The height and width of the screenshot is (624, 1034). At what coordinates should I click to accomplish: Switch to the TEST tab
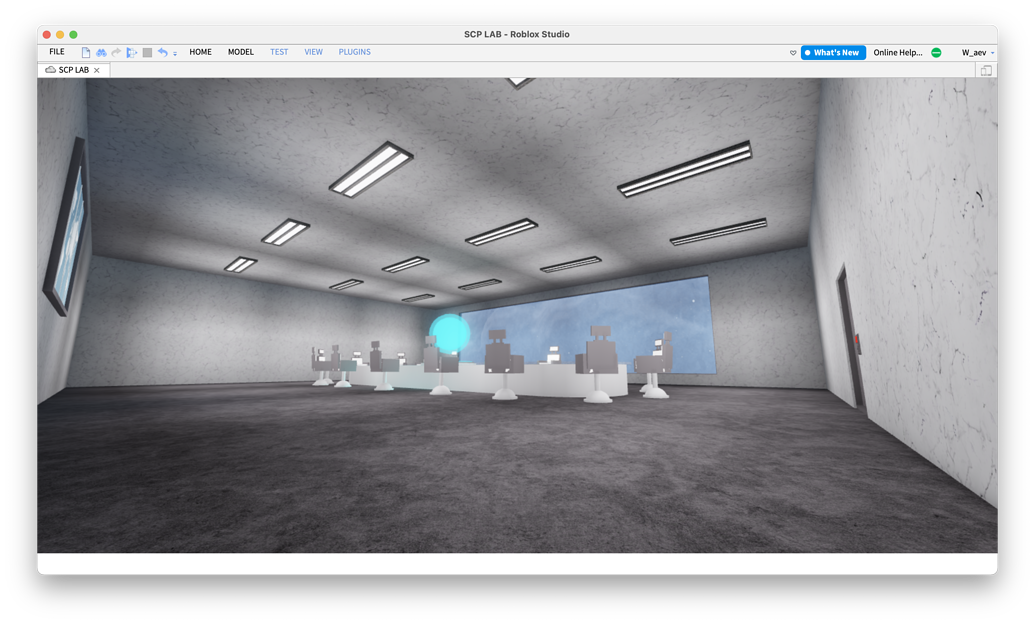[x=279, y=52]
